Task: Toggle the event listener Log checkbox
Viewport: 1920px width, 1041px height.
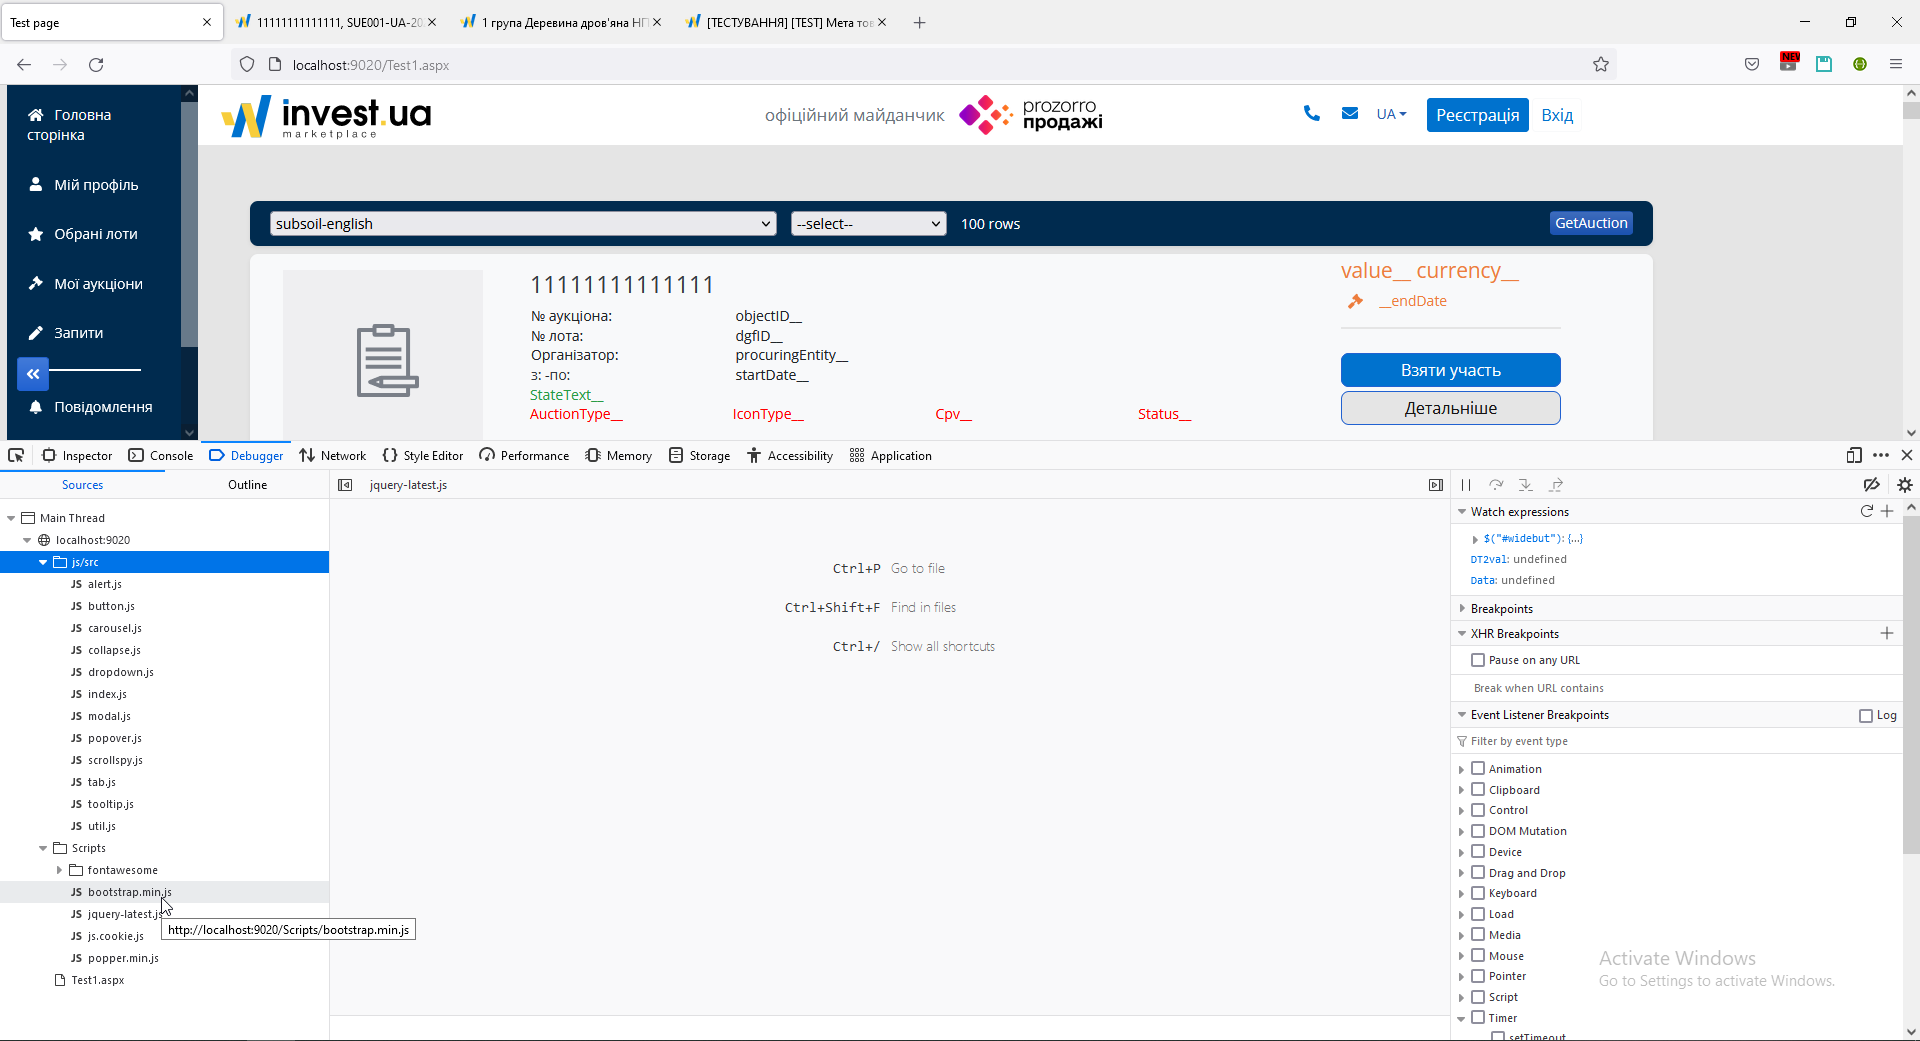Action: (1866, 715)
